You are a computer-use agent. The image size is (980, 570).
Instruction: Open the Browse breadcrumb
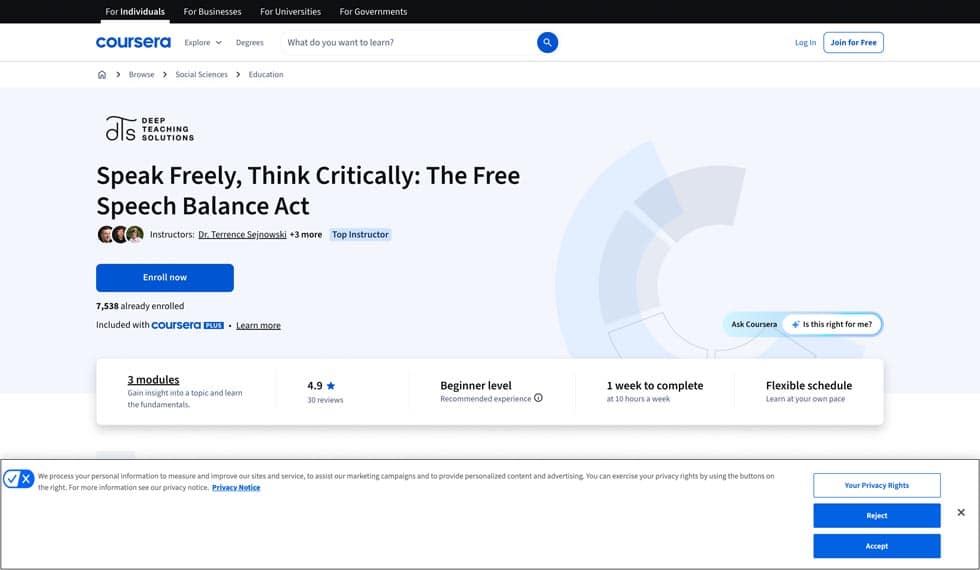(141, 74)
